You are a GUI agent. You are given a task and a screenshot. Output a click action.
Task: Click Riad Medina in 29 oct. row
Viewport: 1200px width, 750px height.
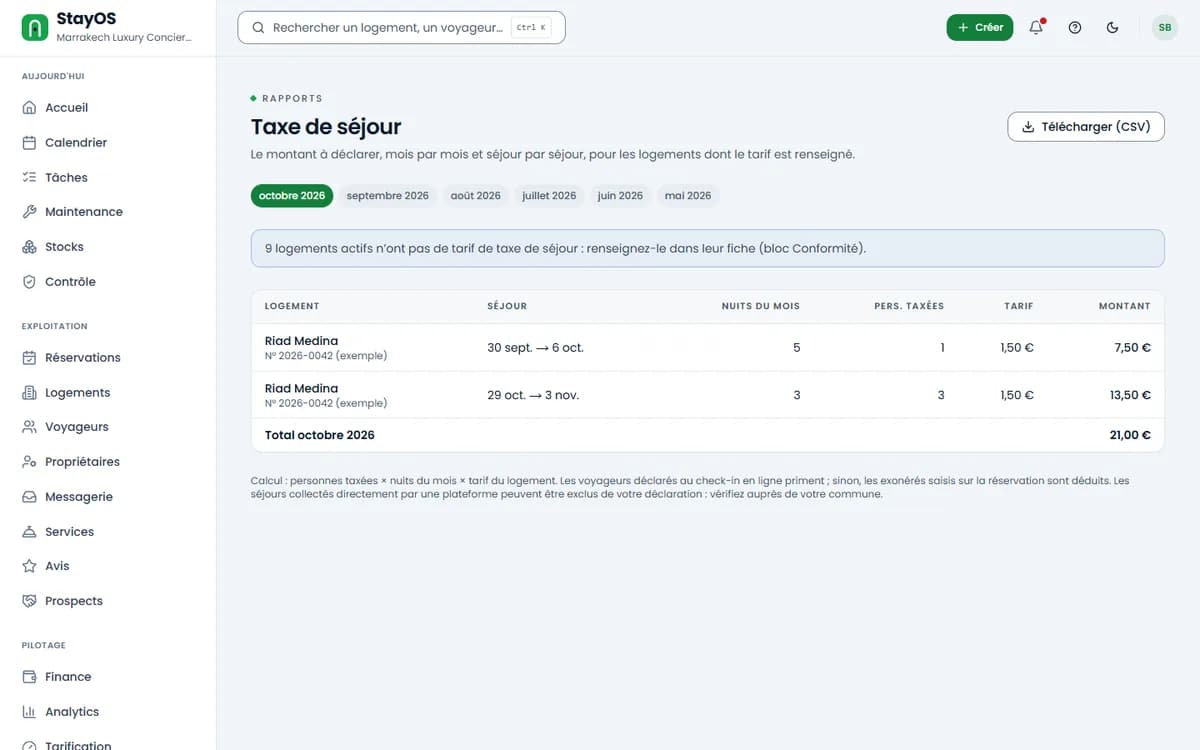302,388
